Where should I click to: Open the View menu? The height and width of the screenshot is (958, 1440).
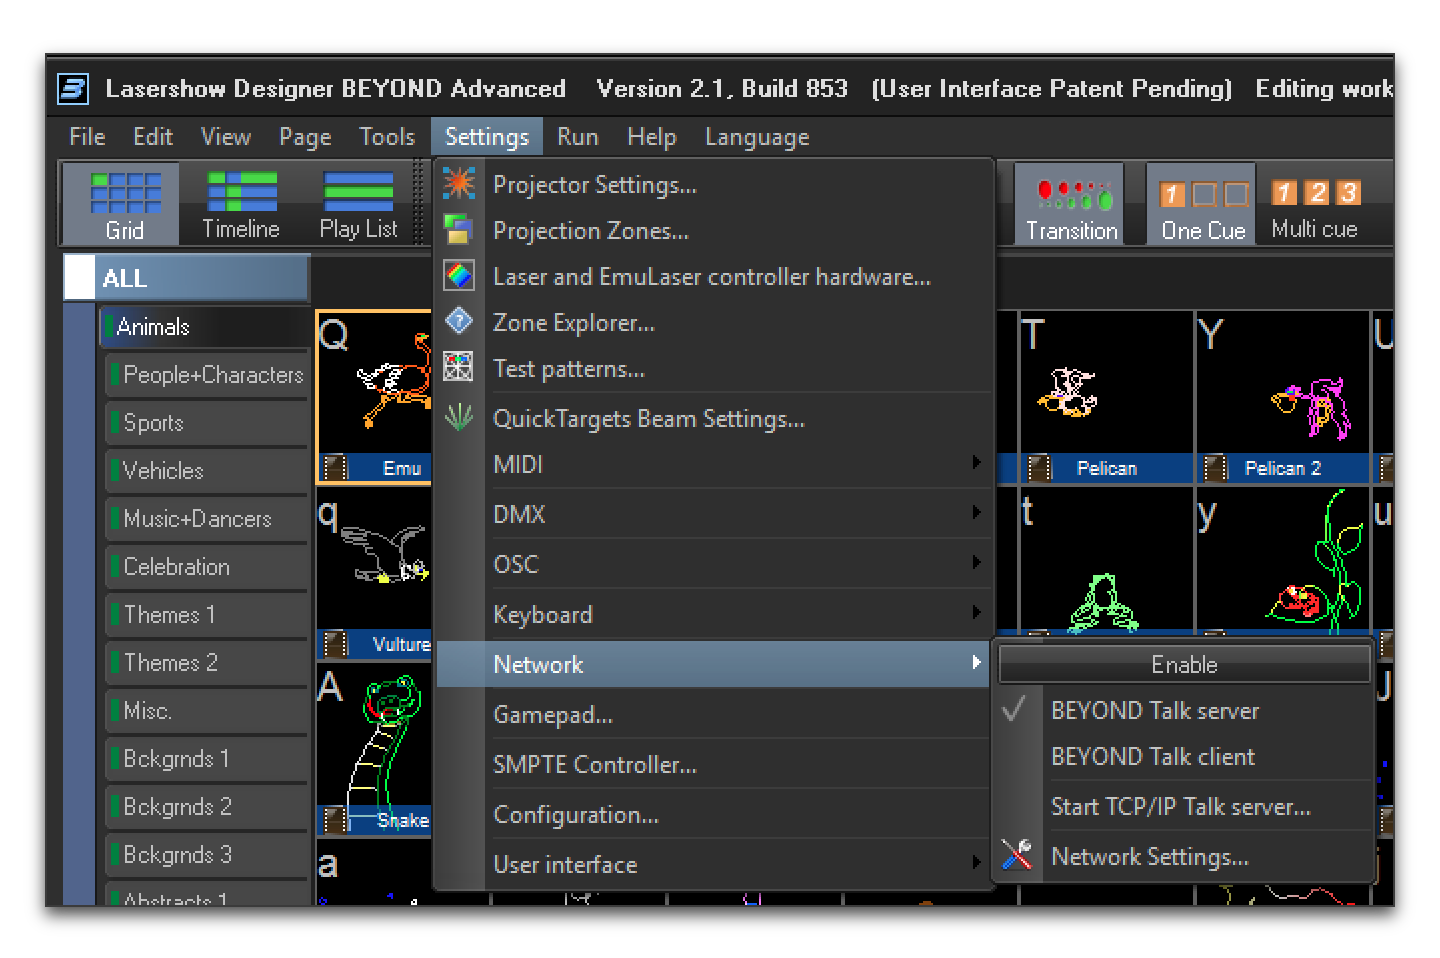226,137
